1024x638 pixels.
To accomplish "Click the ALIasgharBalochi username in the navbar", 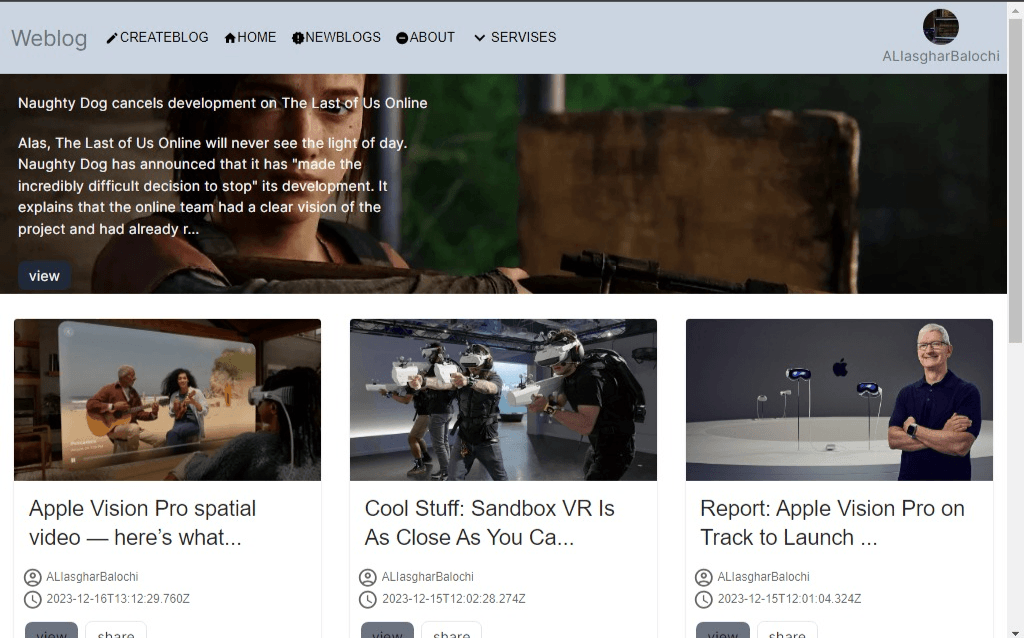I will [940, 56].
